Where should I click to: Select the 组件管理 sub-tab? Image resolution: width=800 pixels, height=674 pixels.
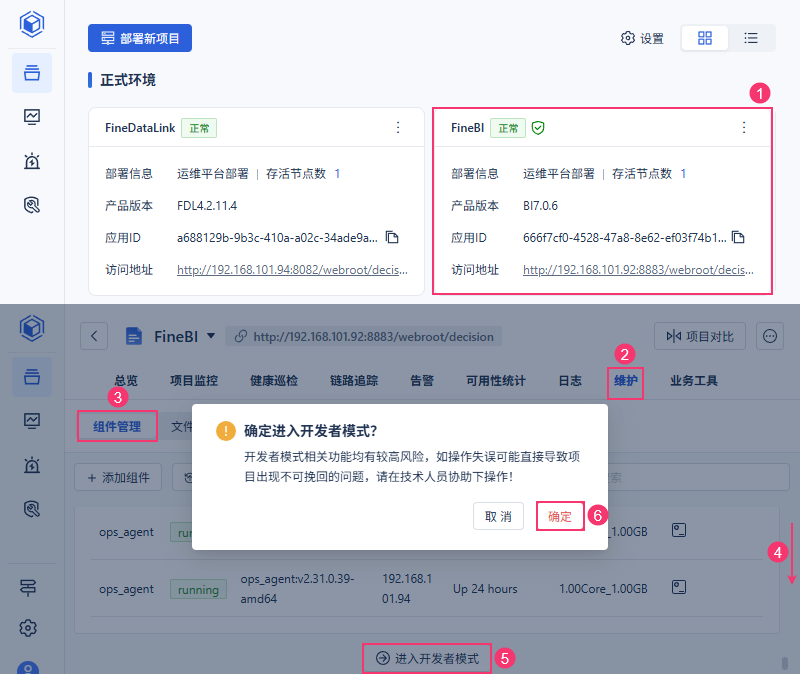117,427
